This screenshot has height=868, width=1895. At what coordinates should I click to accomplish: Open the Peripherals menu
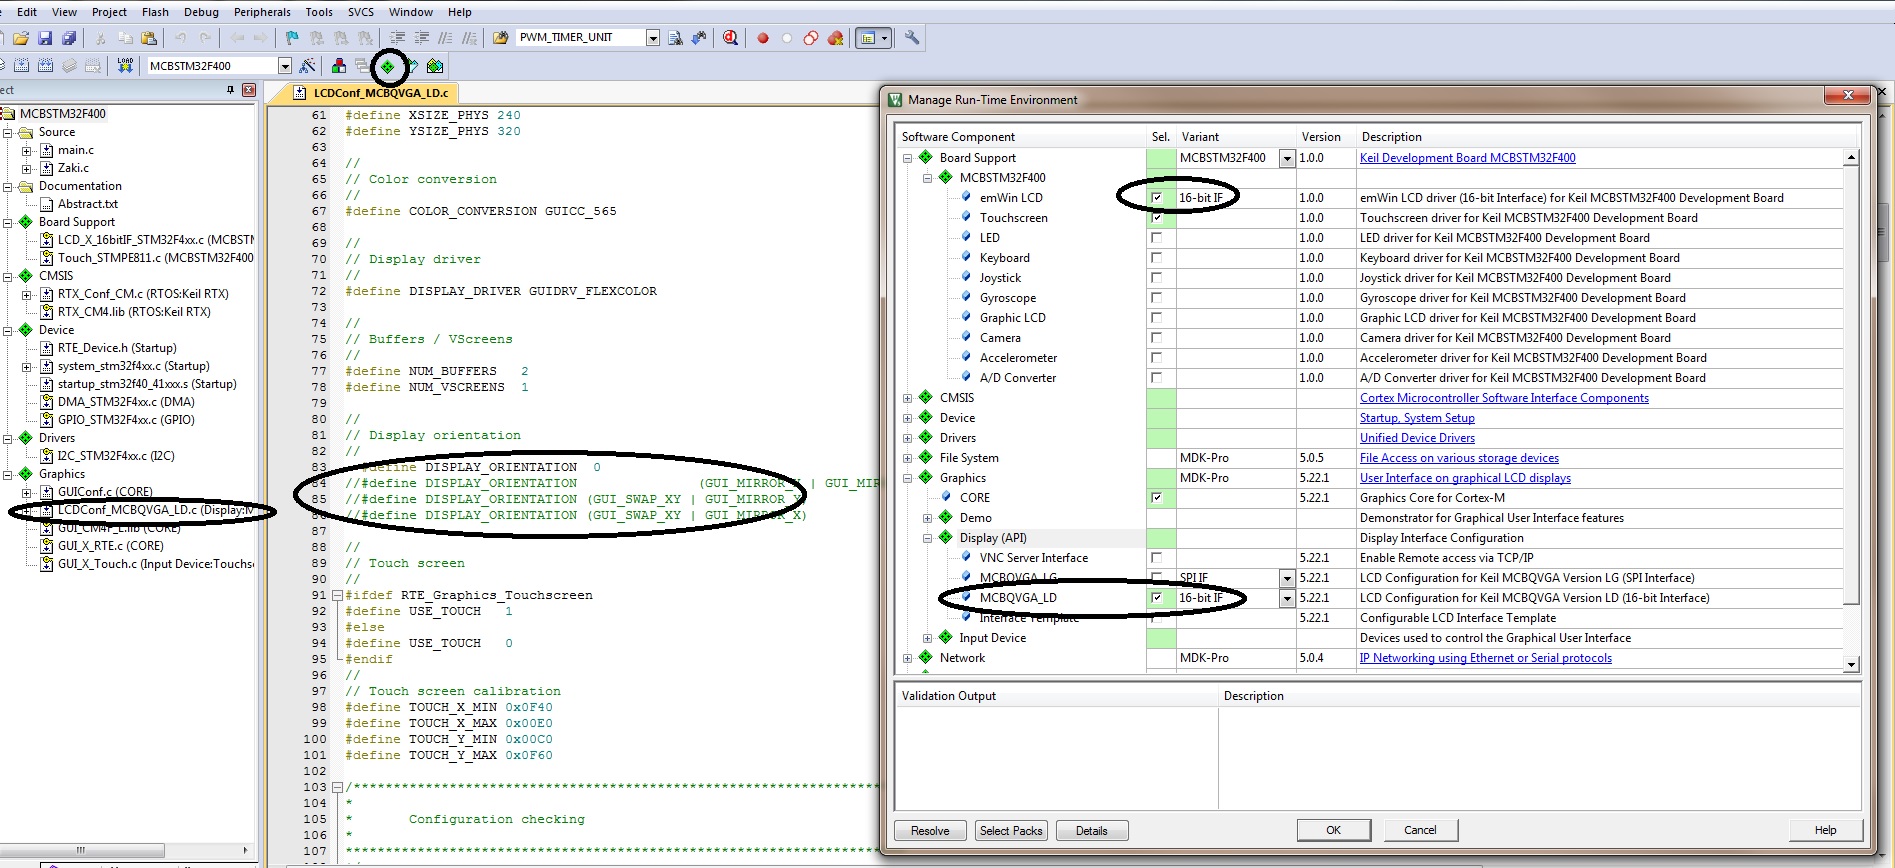tap(262, 12)
